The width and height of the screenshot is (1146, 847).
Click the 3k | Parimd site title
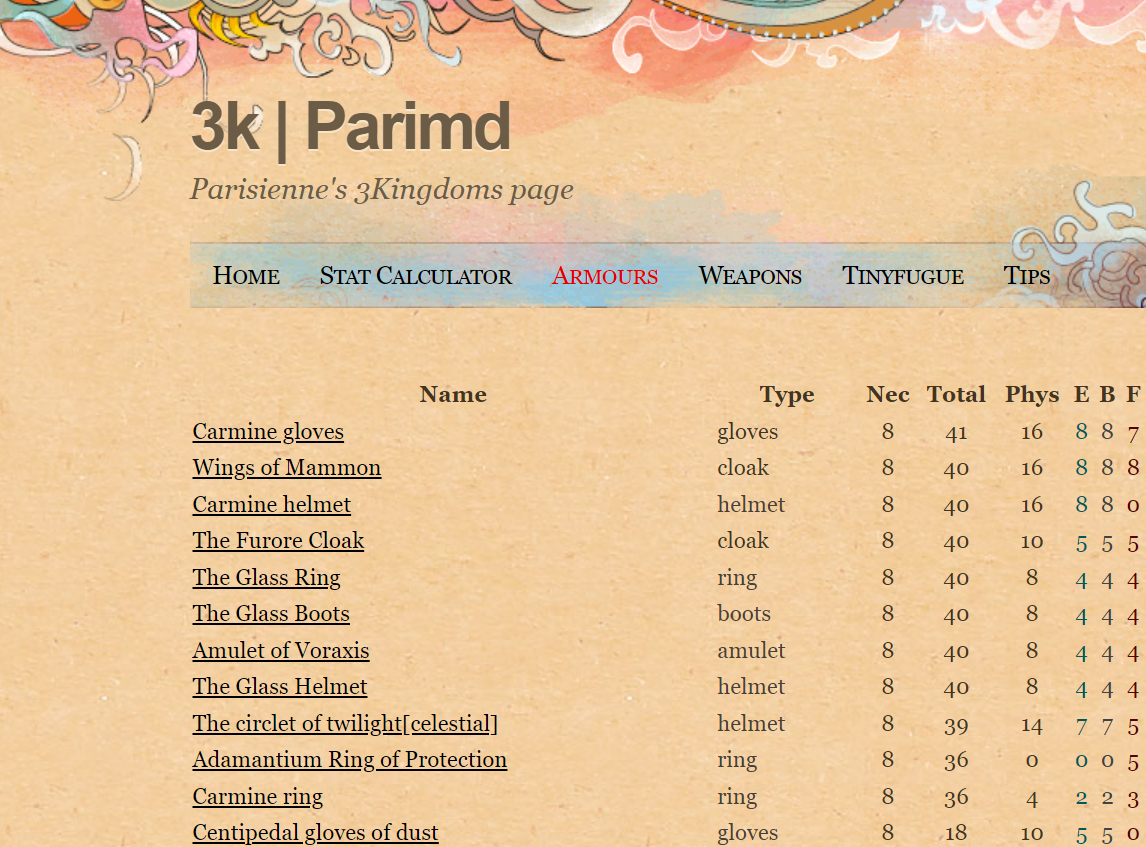(x=350, y=127)
